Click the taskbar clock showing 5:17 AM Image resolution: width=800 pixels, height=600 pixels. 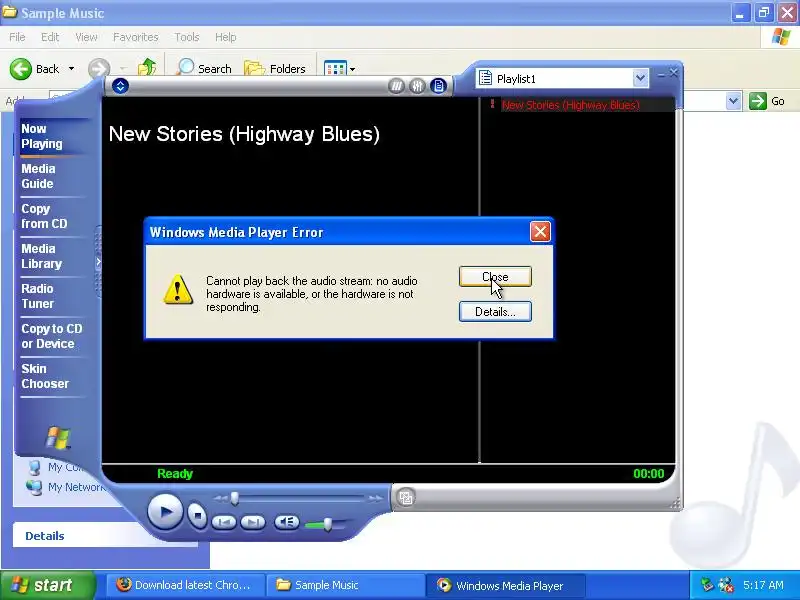point(763,585)
